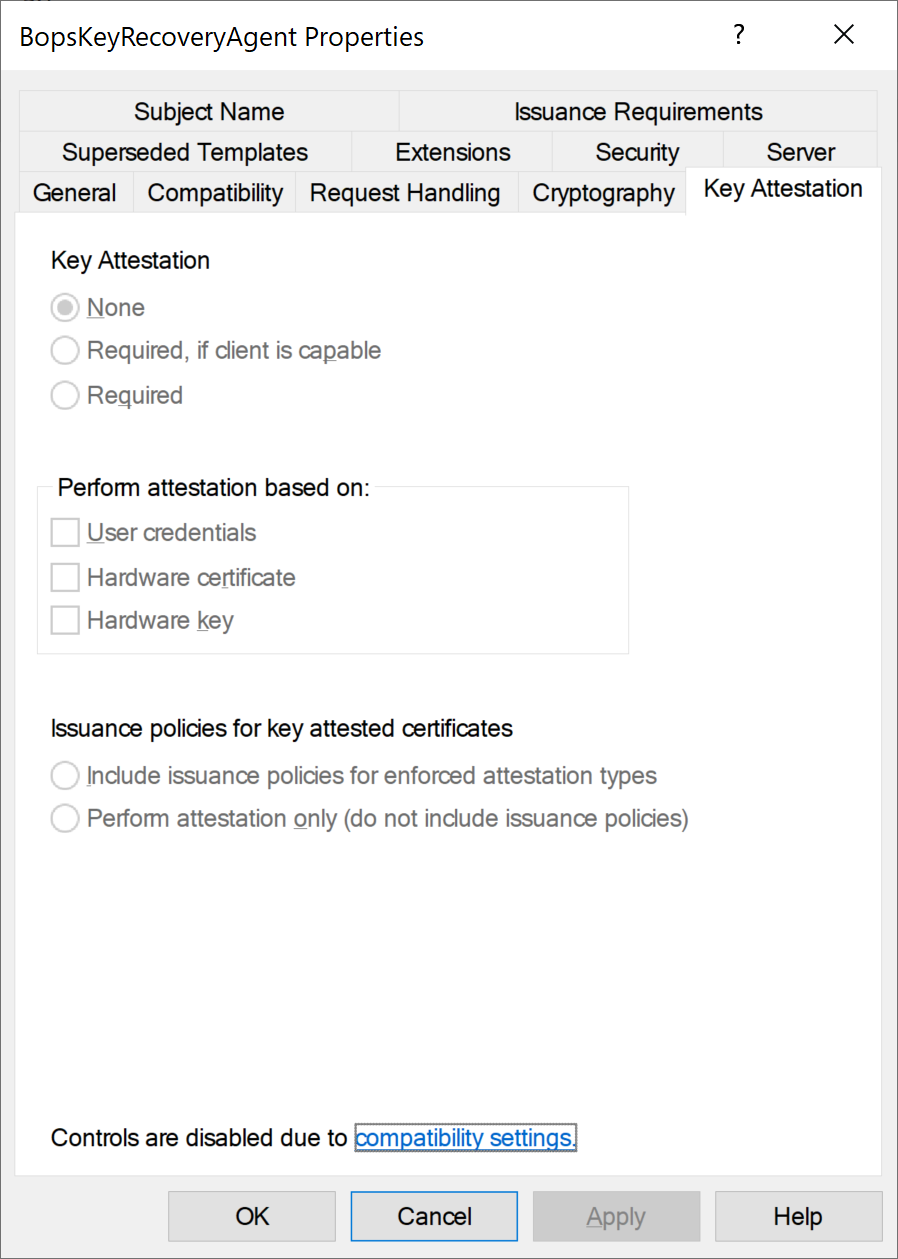
Task: Go to the Superseded Templates tab
Action: coord(185,153)
